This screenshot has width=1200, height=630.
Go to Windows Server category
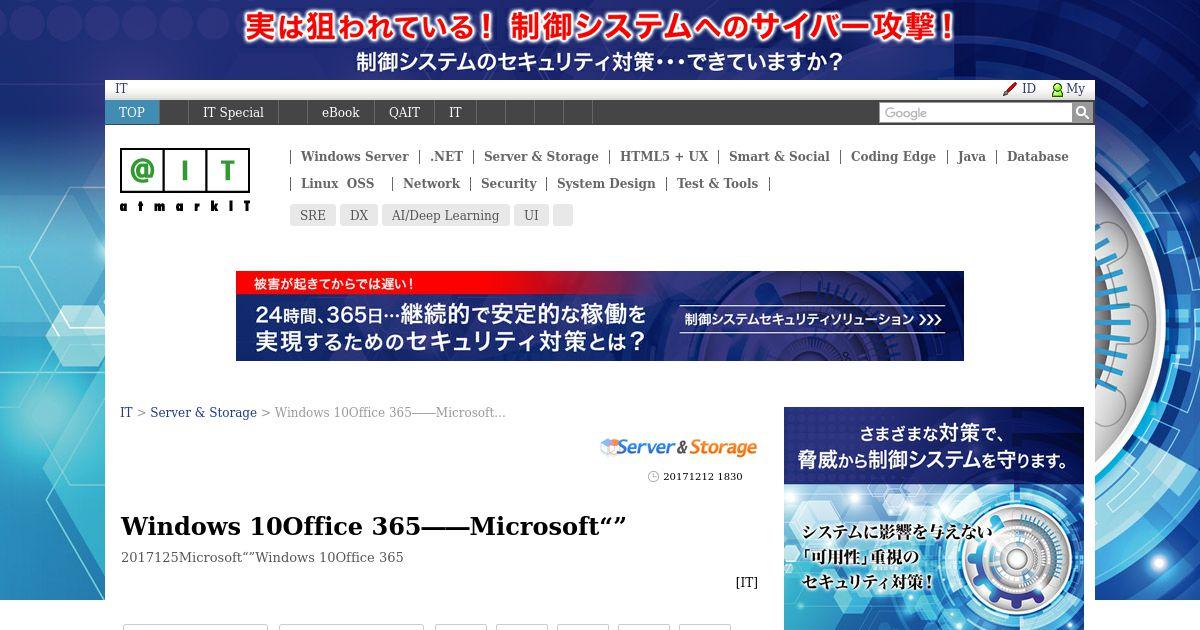(354, 156)
